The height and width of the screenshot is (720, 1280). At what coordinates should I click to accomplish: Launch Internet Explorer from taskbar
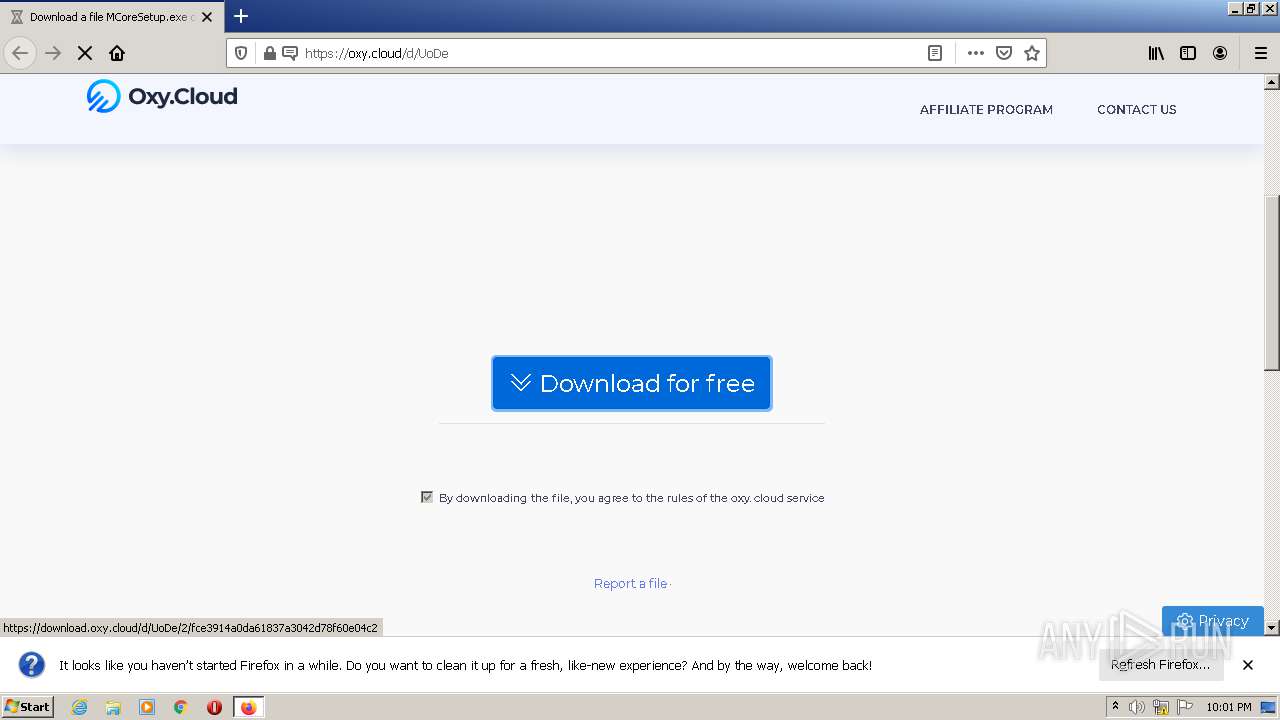pyautogui.click(x=79, y=707)
